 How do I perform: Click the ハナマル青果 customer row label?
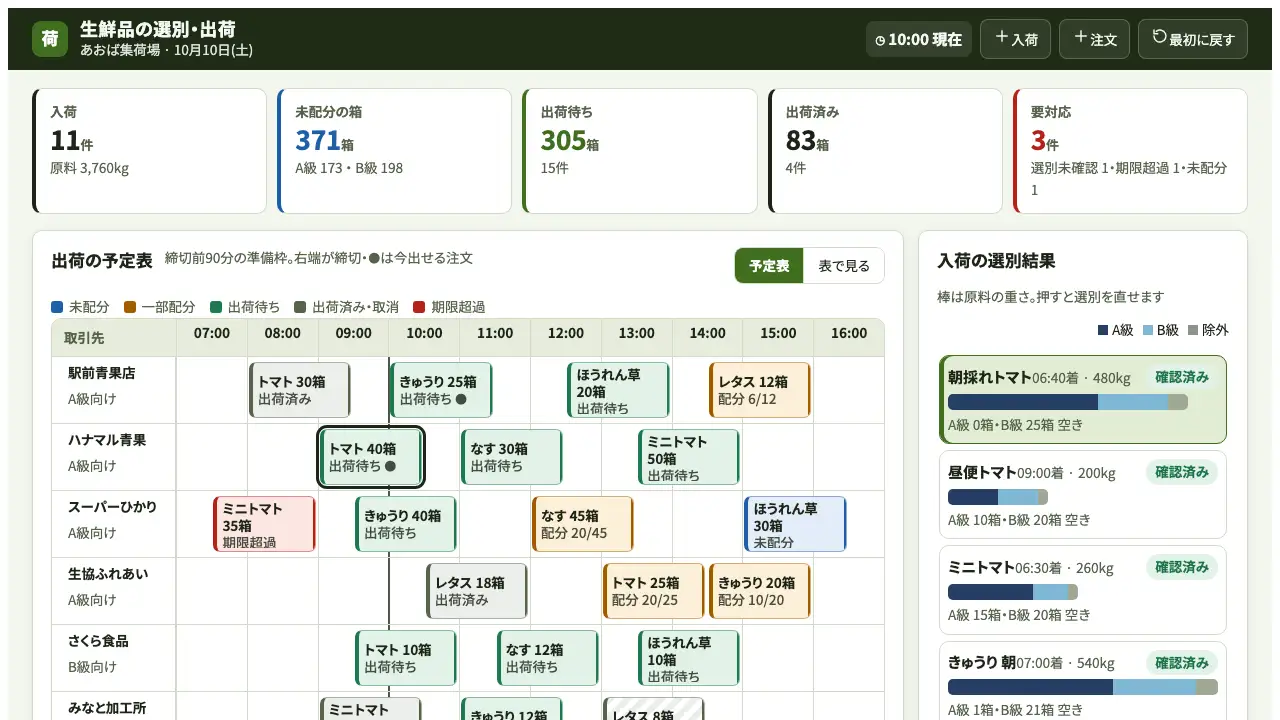tap(114, 457)
